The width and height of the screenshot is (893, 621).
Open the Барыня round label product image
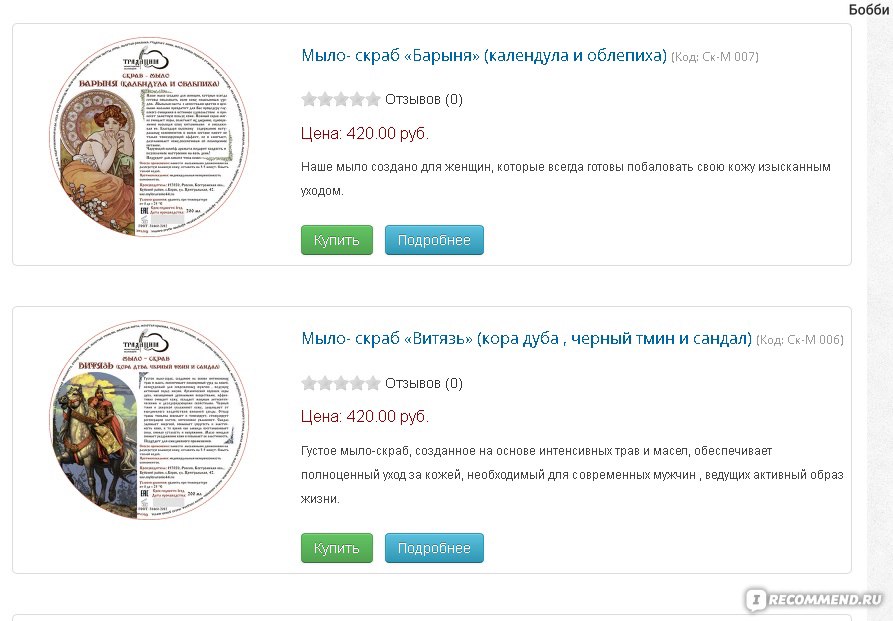pyautogui.click(x=149, y=137)
